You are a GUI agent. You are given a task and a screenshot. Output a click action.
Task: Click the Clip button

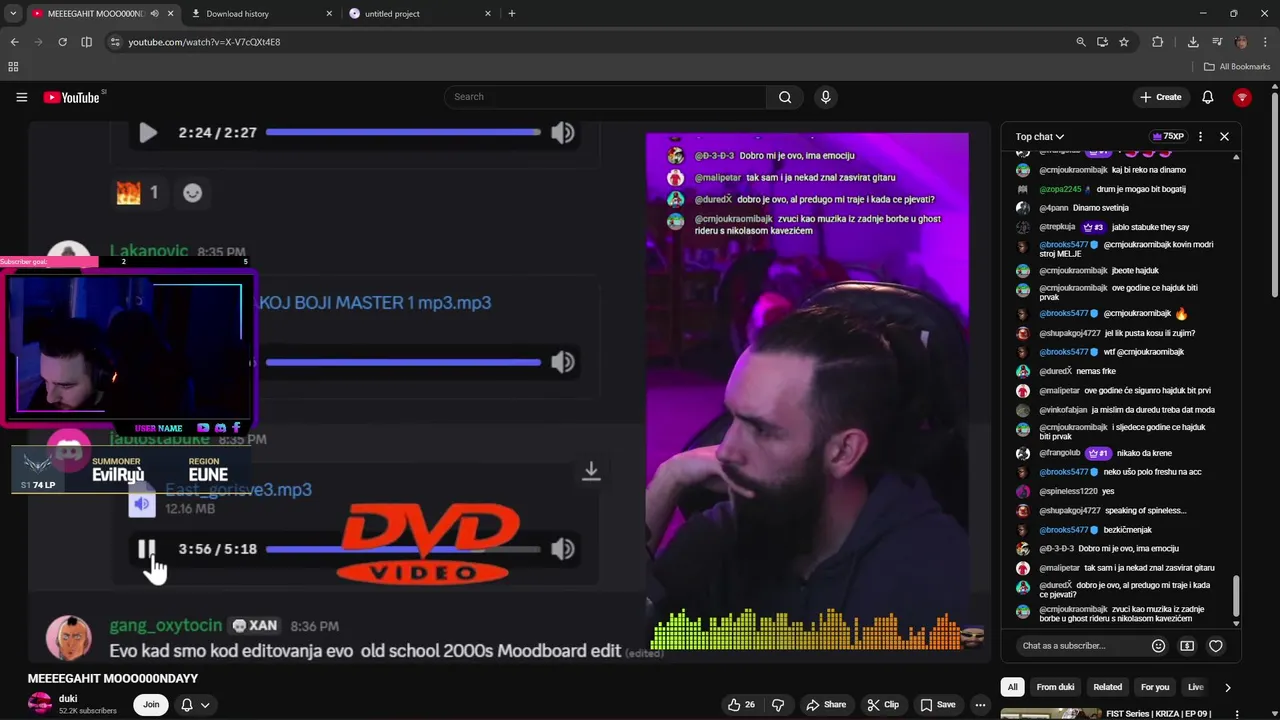pos(883,705)
